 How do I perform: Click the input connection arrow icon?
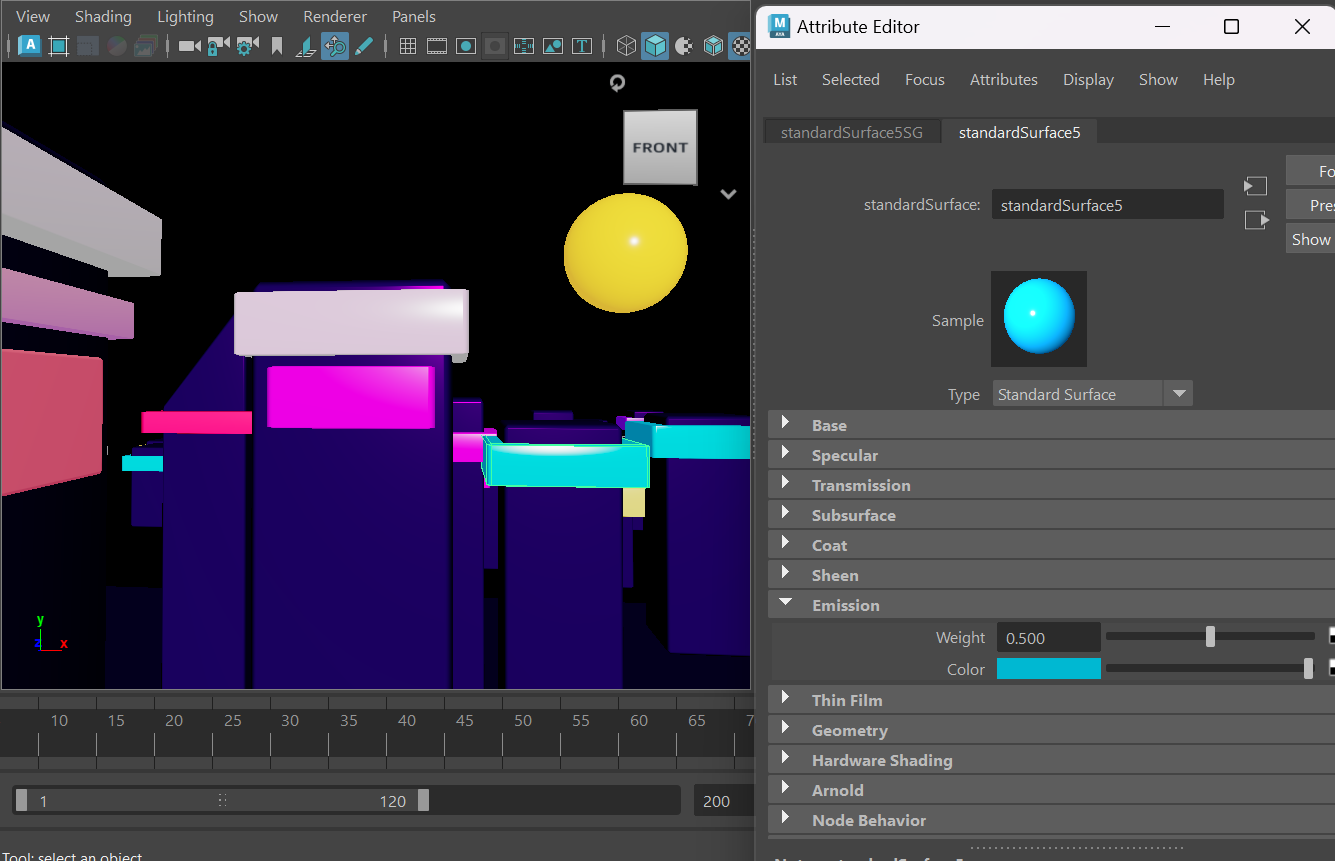(1256, 186)
